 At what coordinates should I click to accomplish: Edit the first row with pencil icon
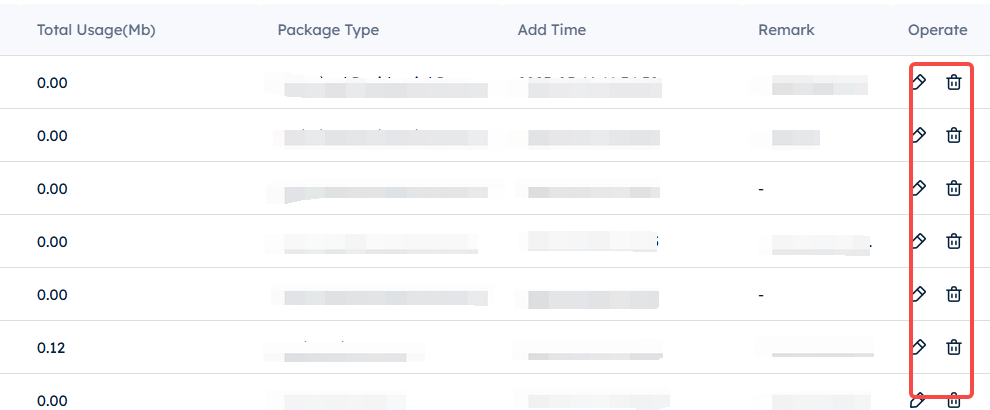[919, 82]
